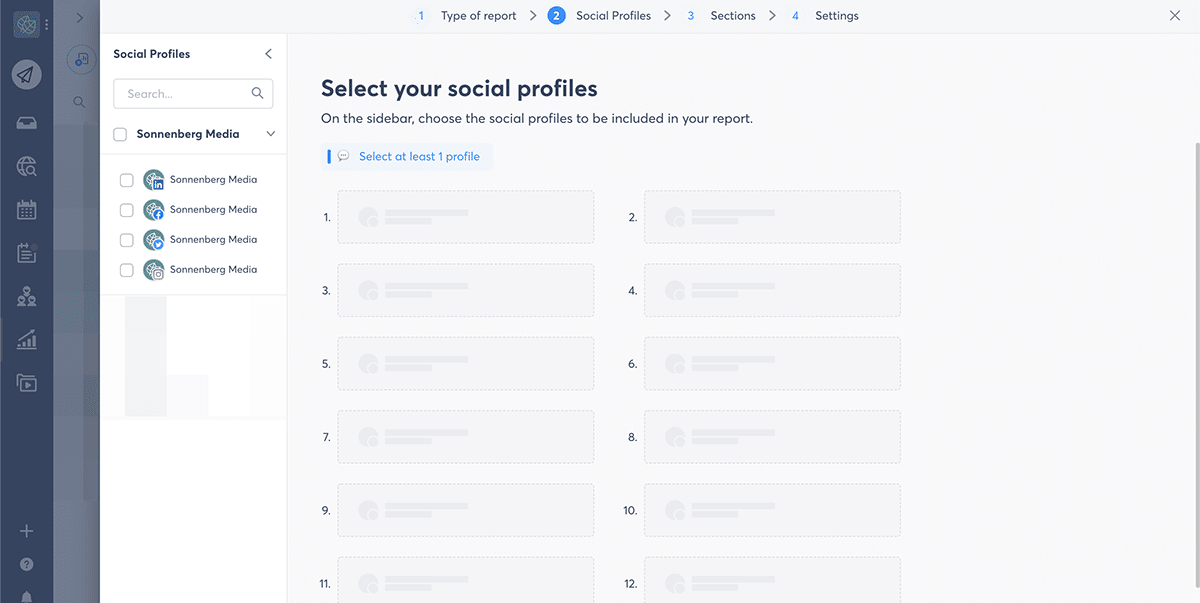Open the media library folder icon

coord(27,382)
